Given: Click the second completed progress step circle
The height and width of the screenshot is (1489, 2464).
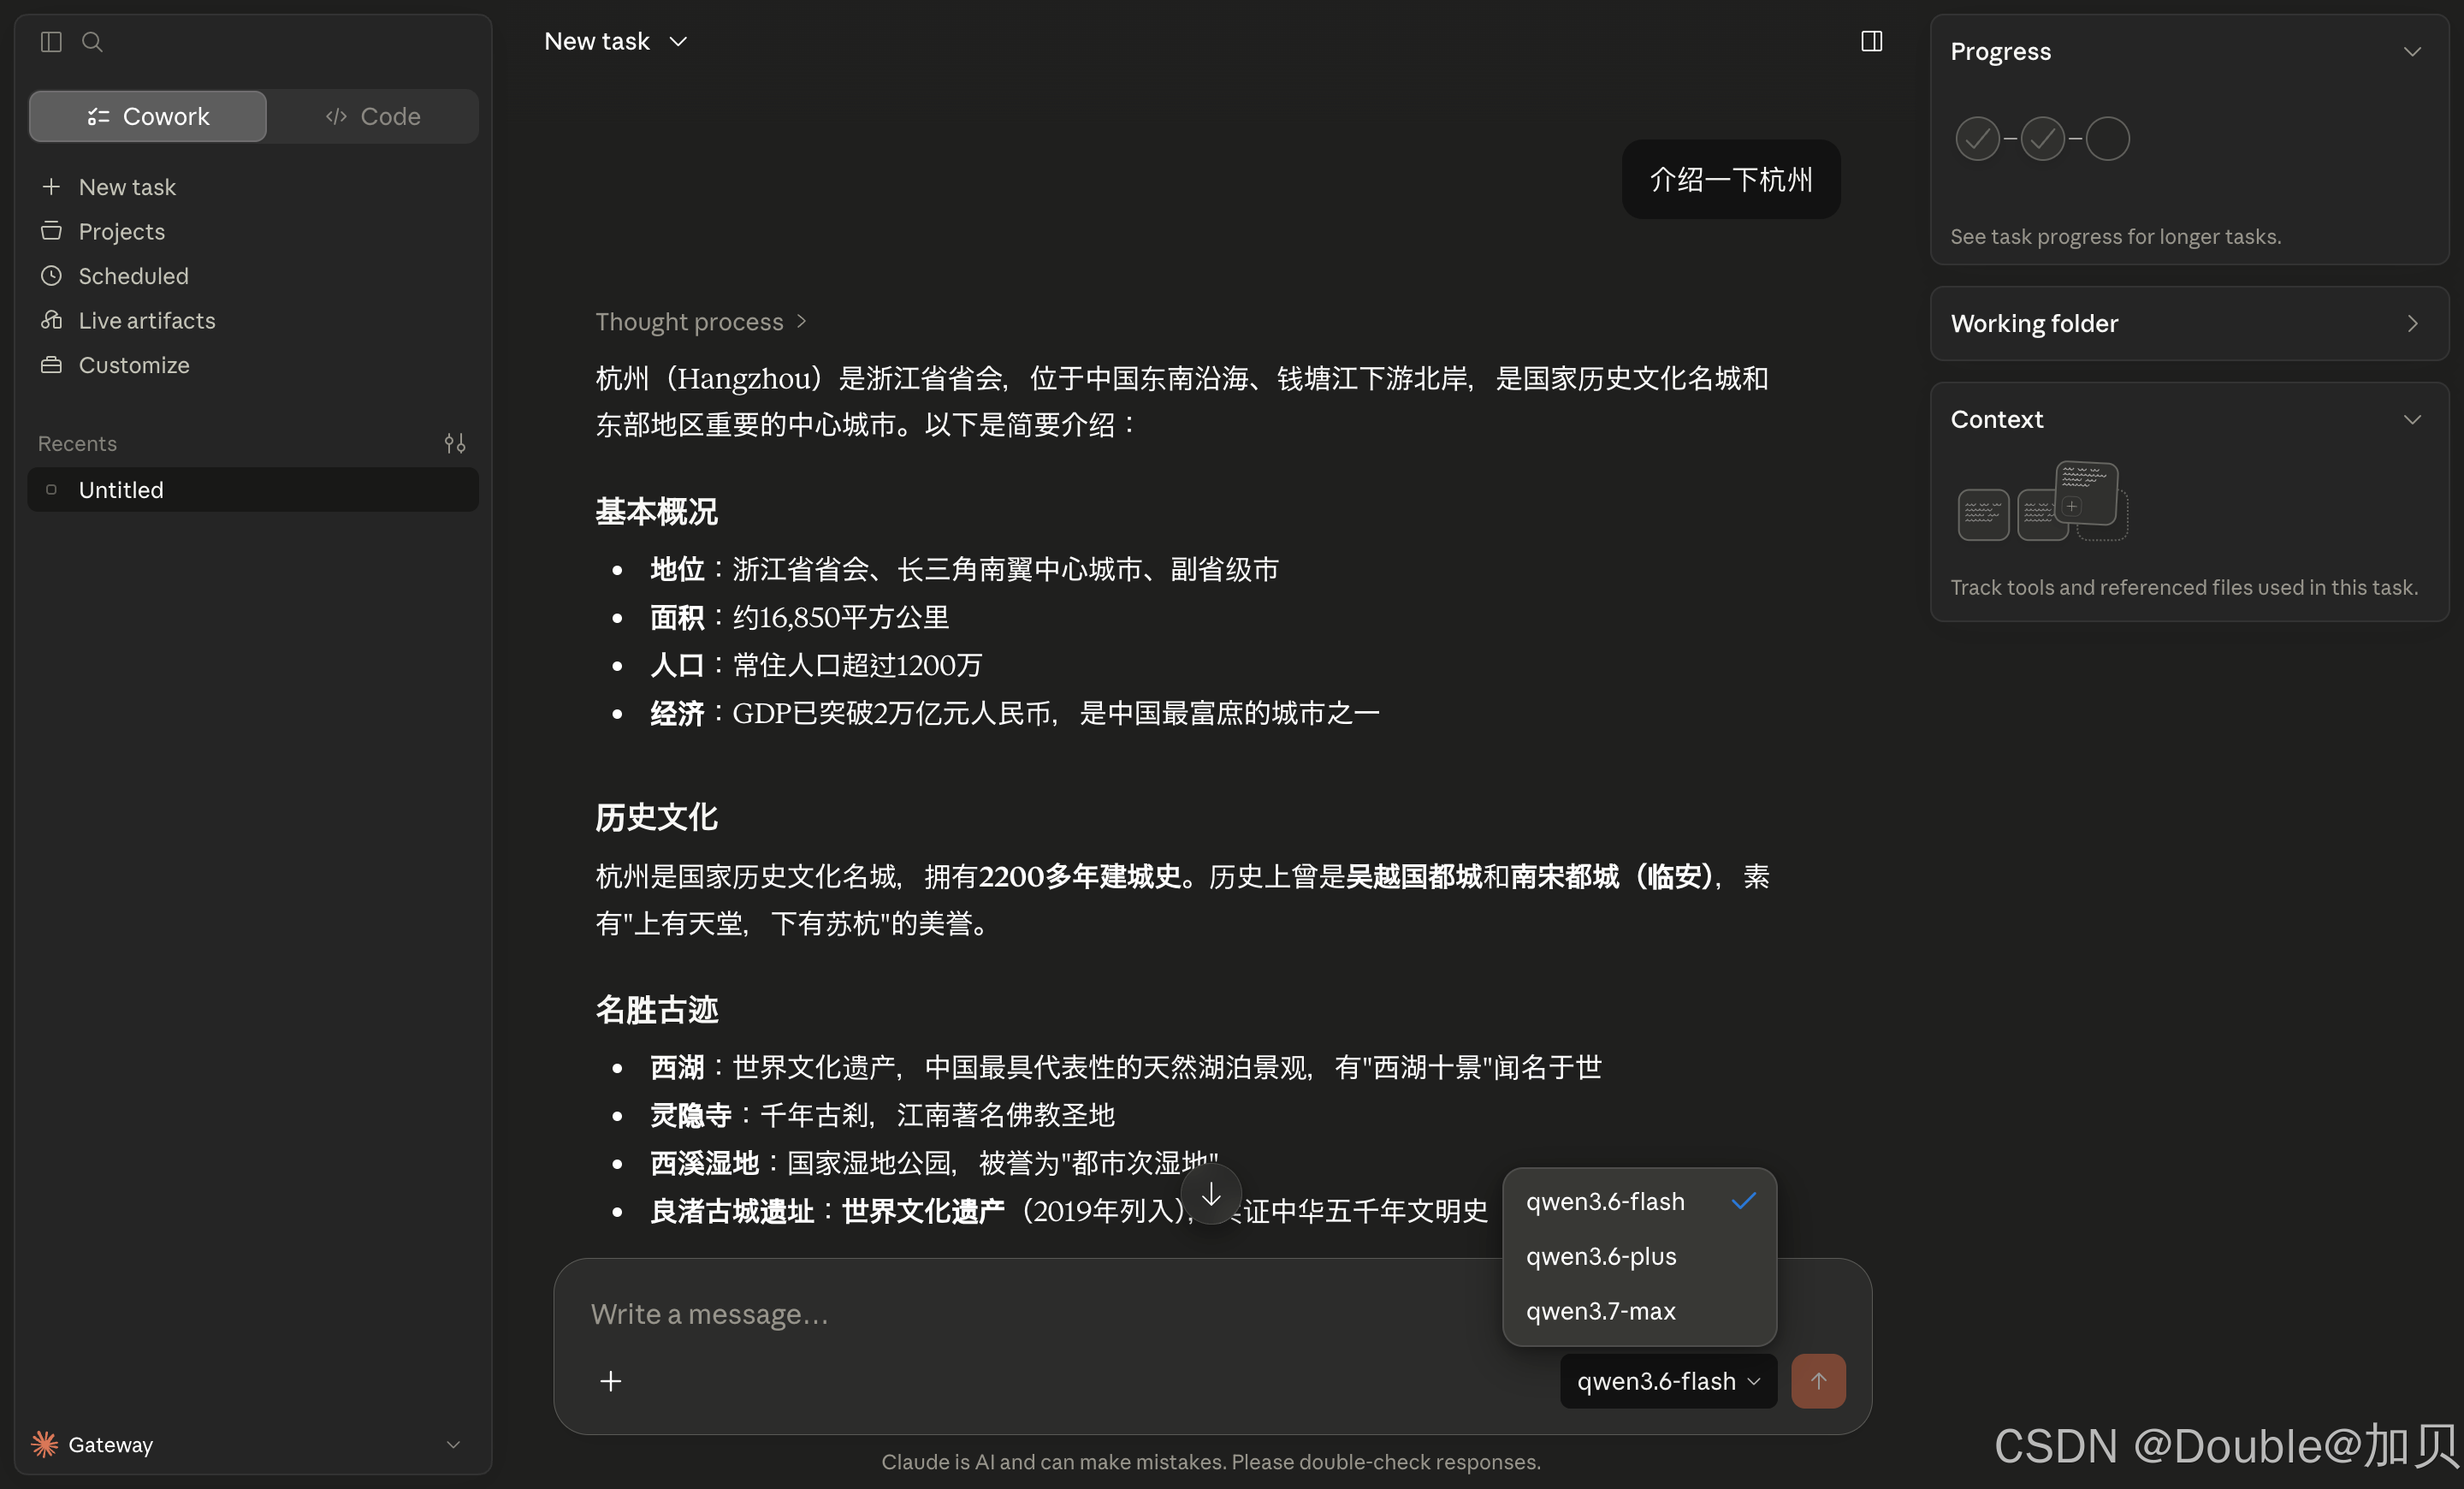Looking at the screenshot, I should (2042, 138).
